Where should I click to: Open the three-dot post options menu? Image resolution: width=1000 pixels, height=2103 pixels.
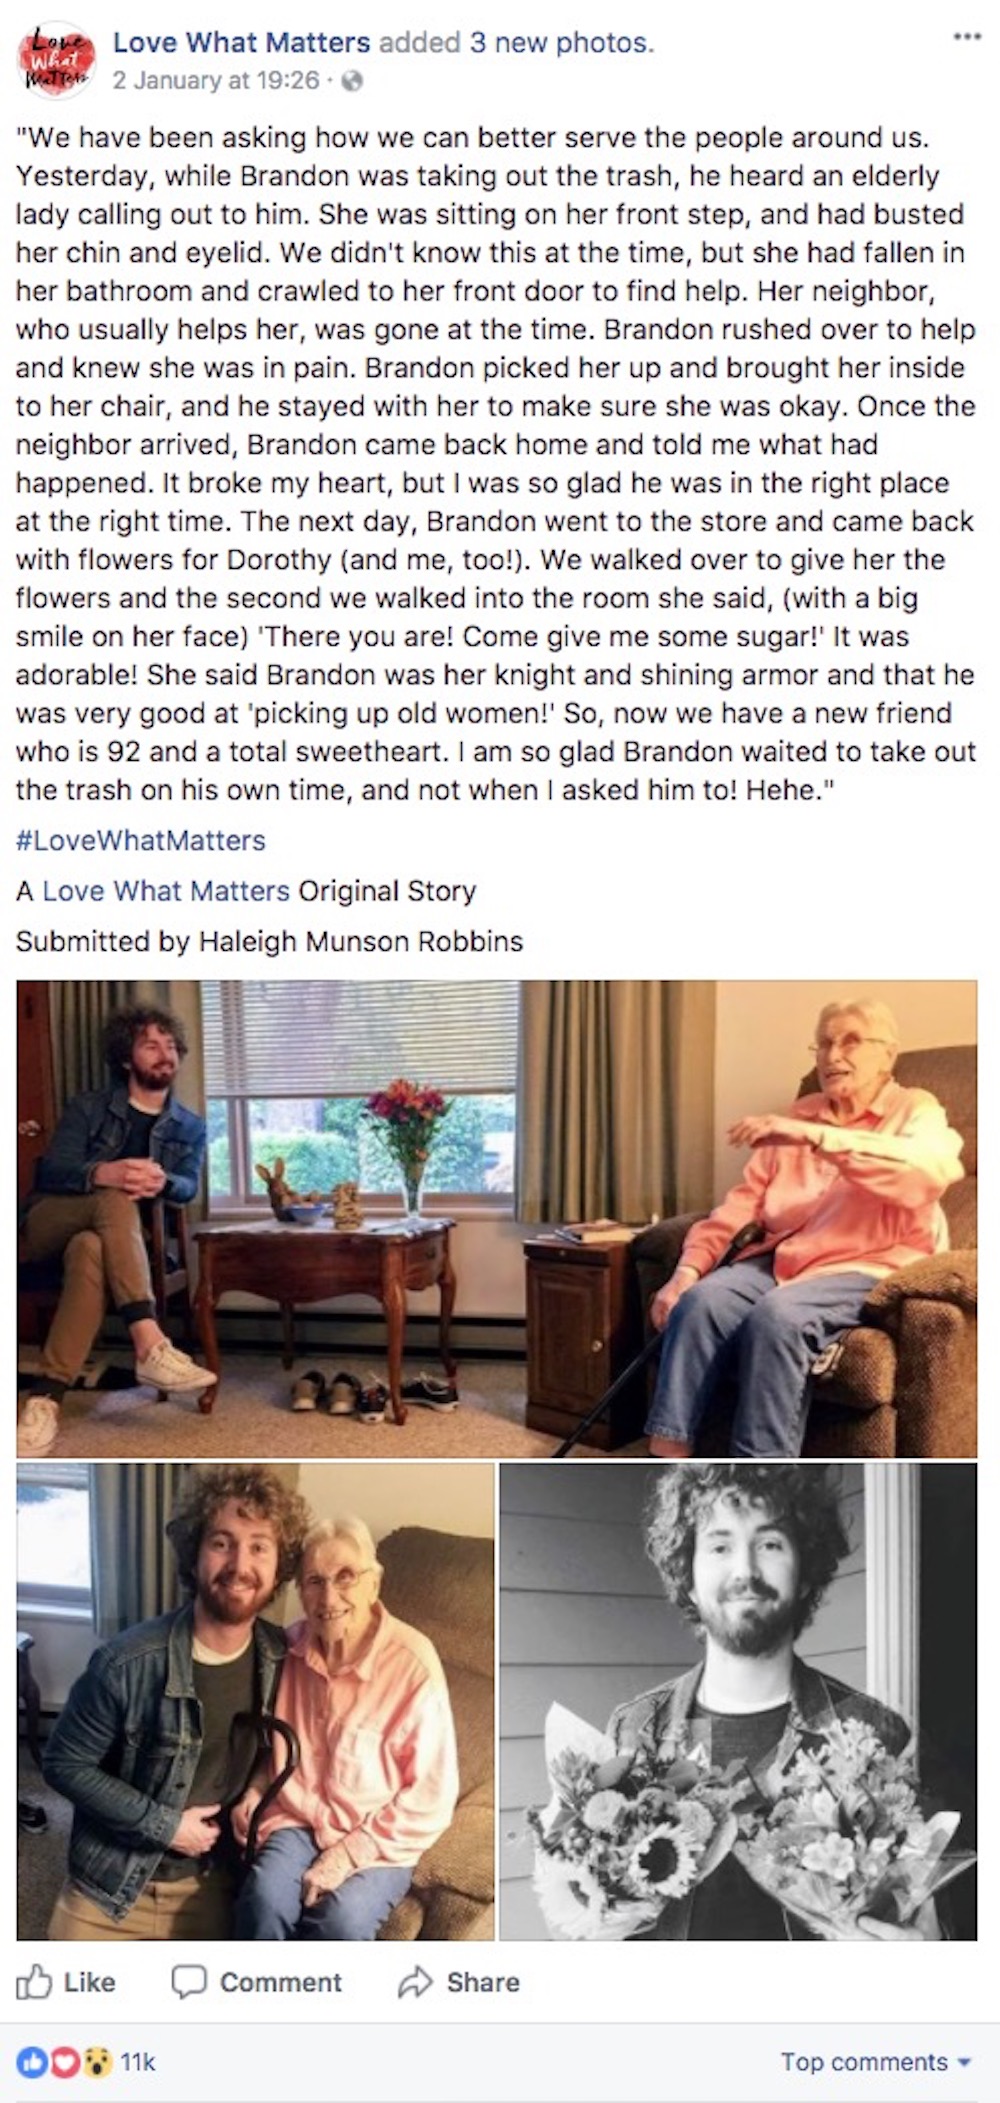click(x=967, y=37)
